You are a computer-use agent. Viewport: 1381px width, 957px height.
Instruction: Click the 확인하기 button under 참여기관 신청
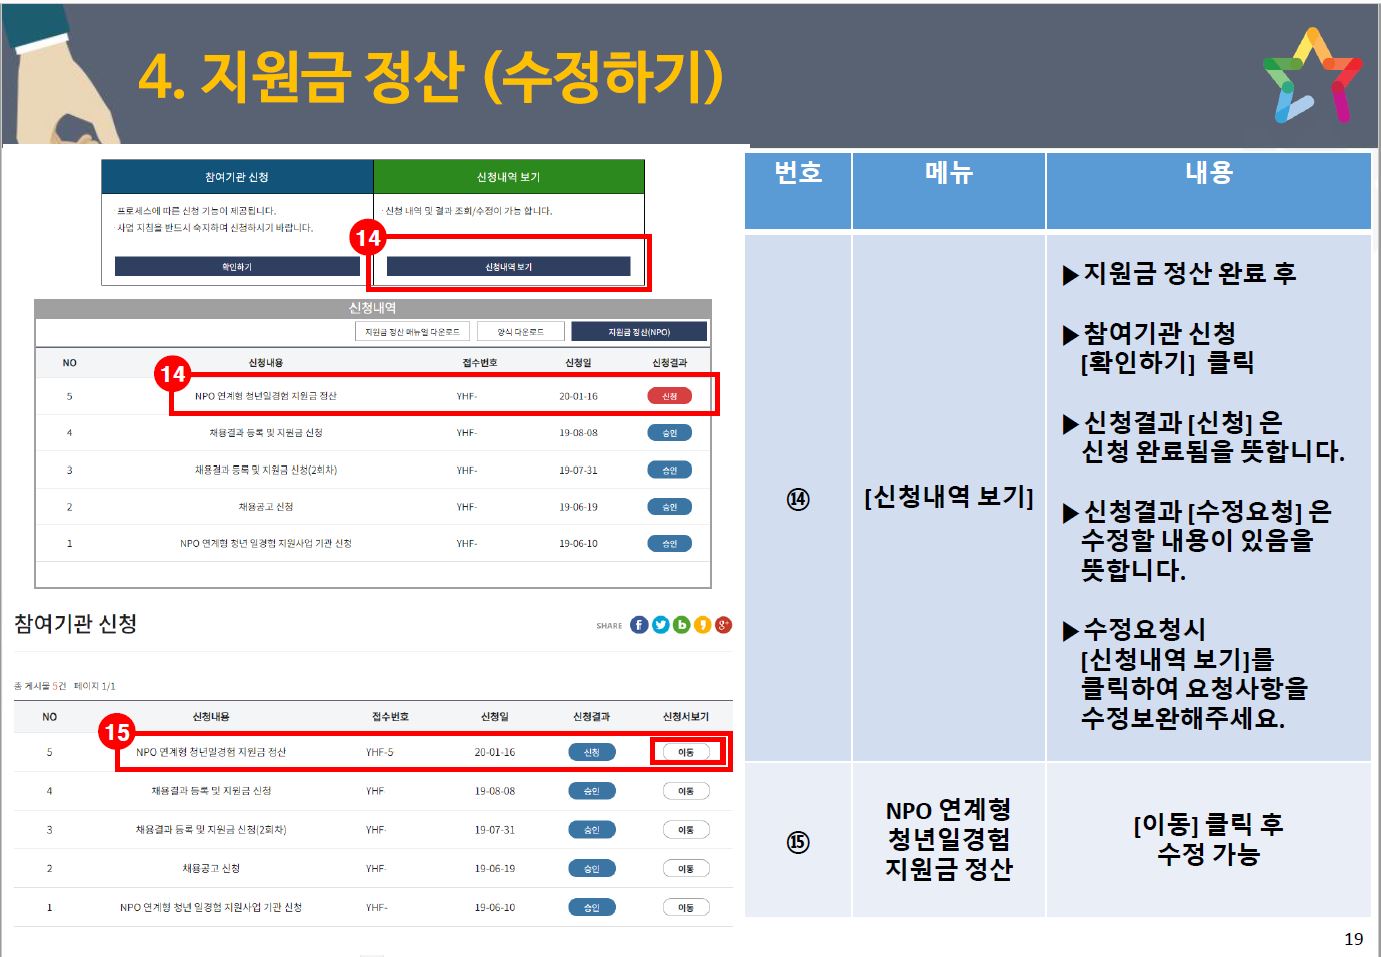tap(237, 267)
